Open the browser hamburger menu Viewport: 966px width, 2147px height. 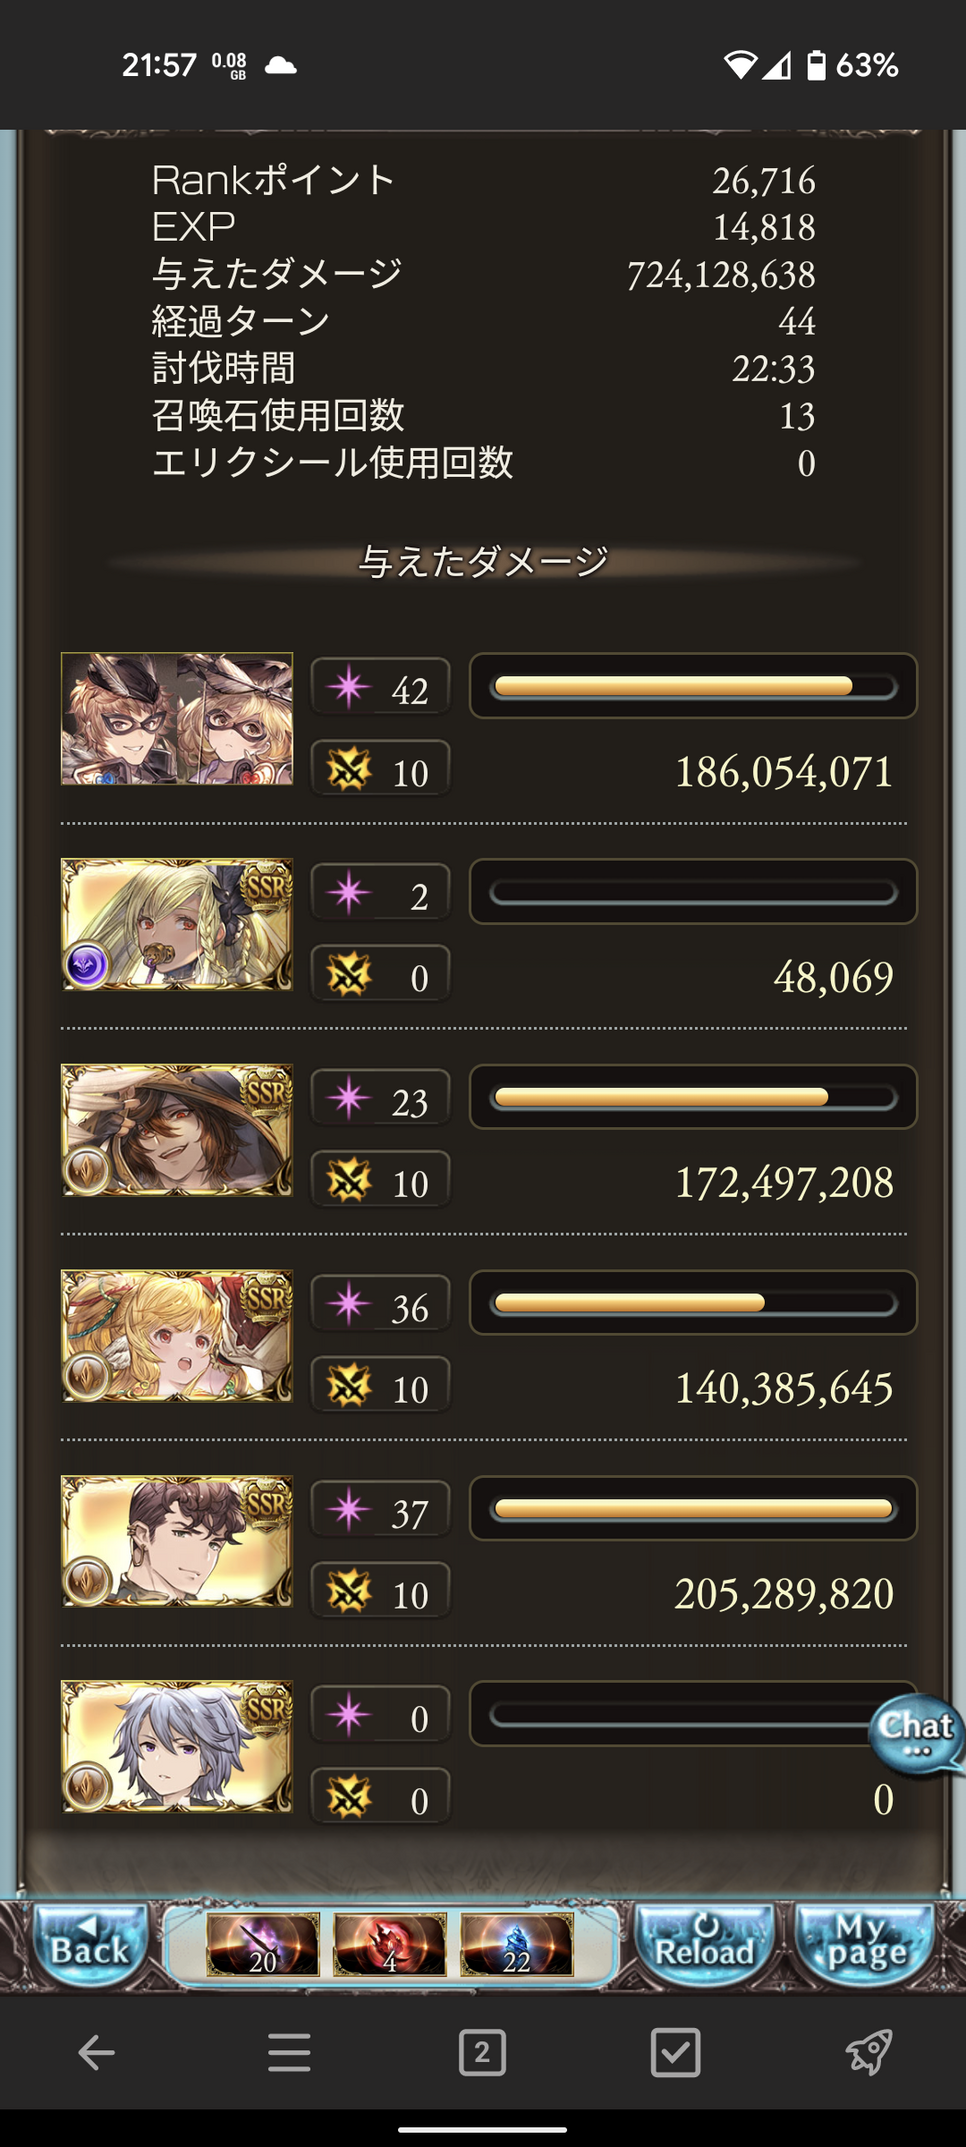(289, 2053)
